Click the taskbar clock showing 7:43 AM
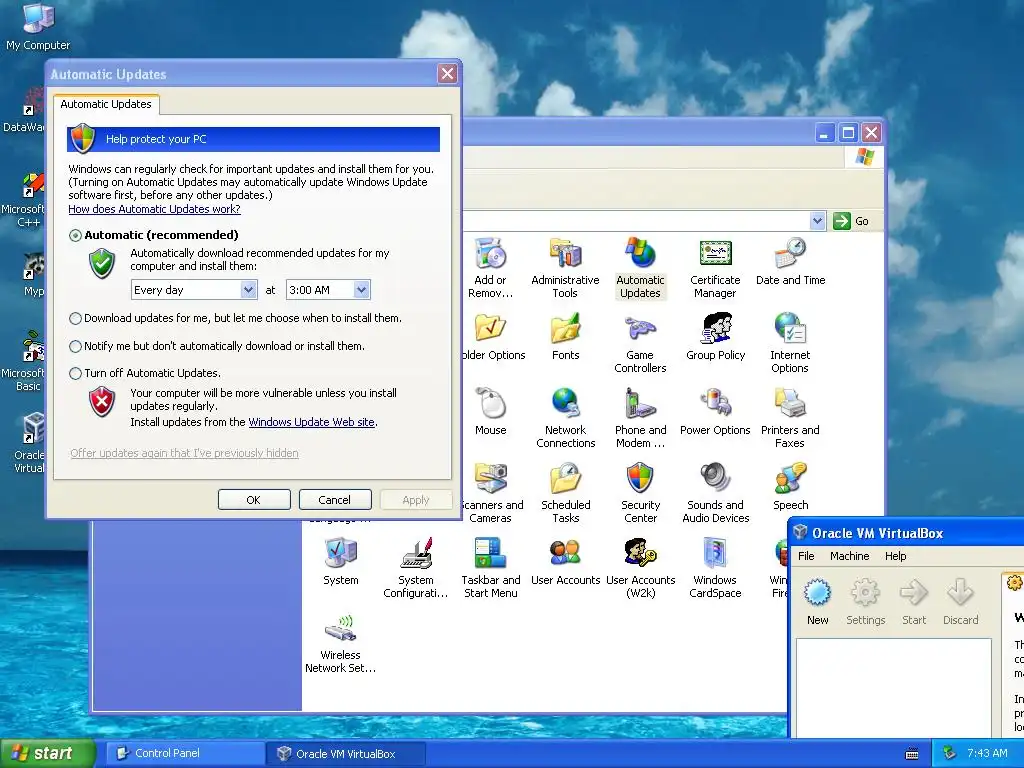Screen dimensions: 1024x768 tap(987, 753)
